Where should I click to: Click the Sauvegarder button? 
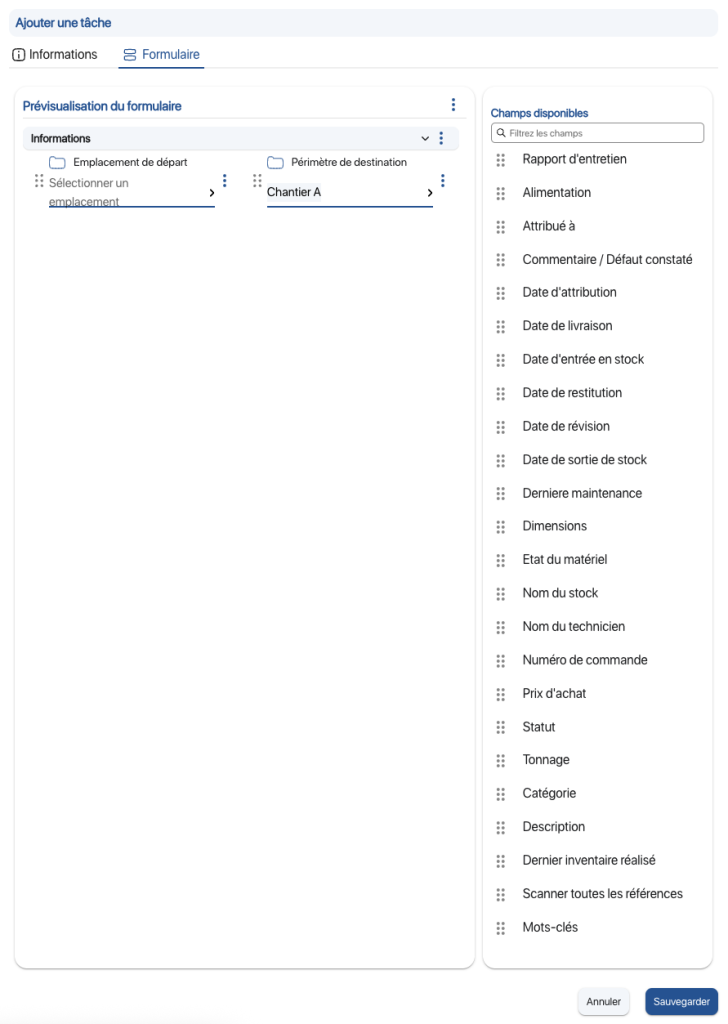tap(681, 1001)
